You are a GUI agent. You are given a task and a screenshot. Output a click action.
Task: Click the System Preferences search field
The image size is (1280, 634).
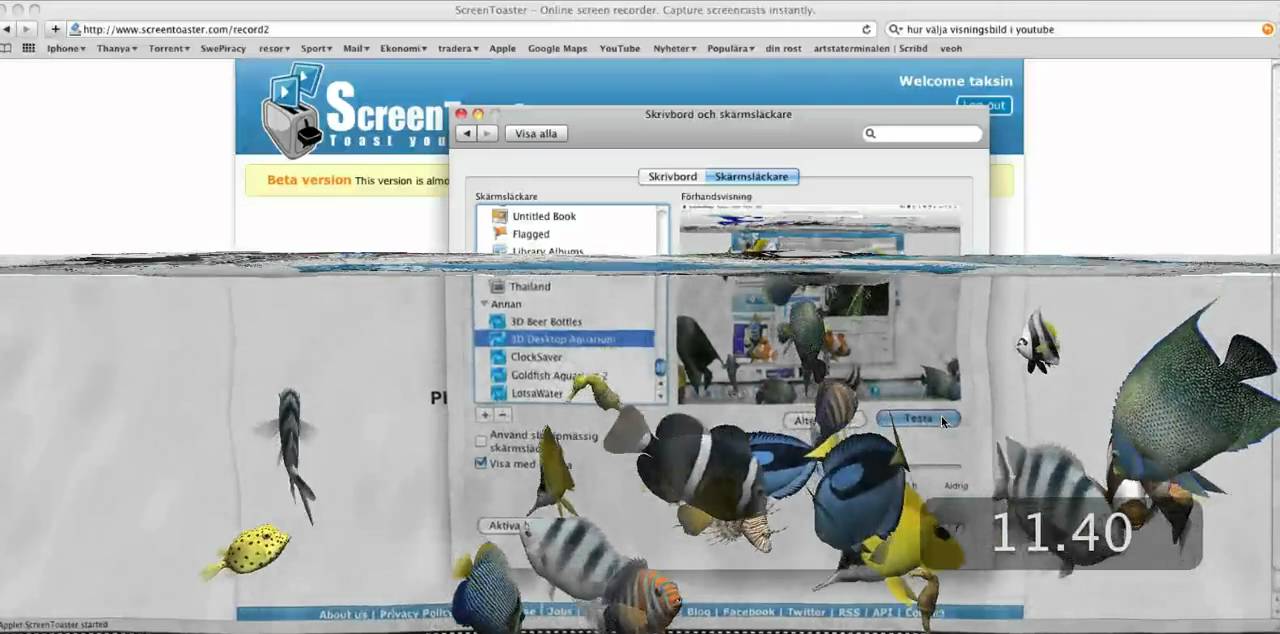(922, 133)
